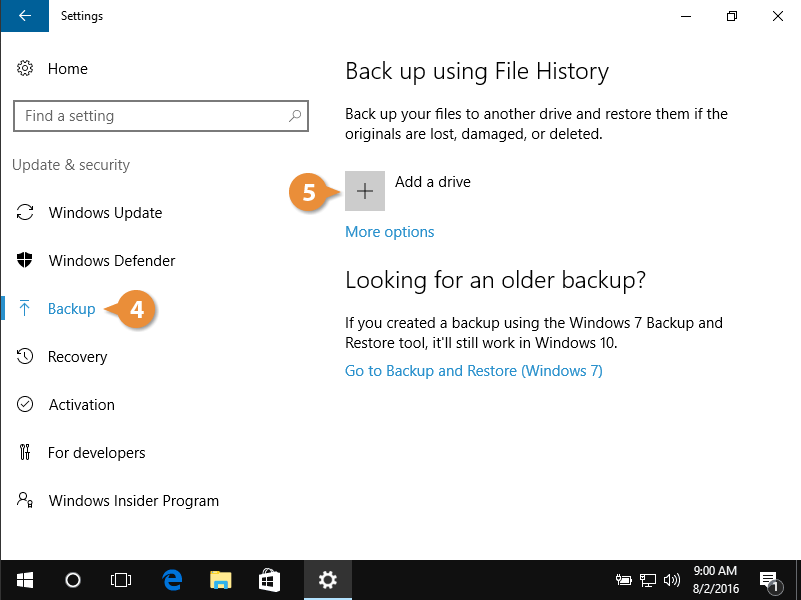Select Windows Defender in the sidebar
Screen dimensions: 801x600
(112, 260)
